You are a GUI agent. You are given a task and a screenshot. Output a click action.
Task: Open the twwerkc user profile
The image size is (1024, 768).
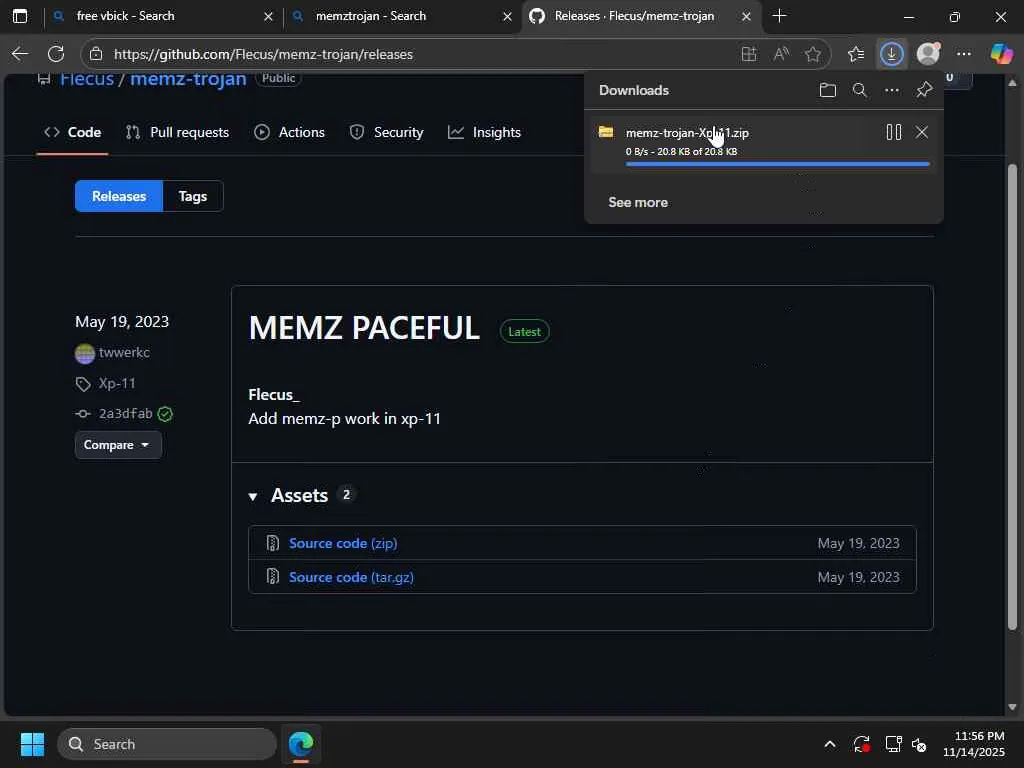(124, 353)
